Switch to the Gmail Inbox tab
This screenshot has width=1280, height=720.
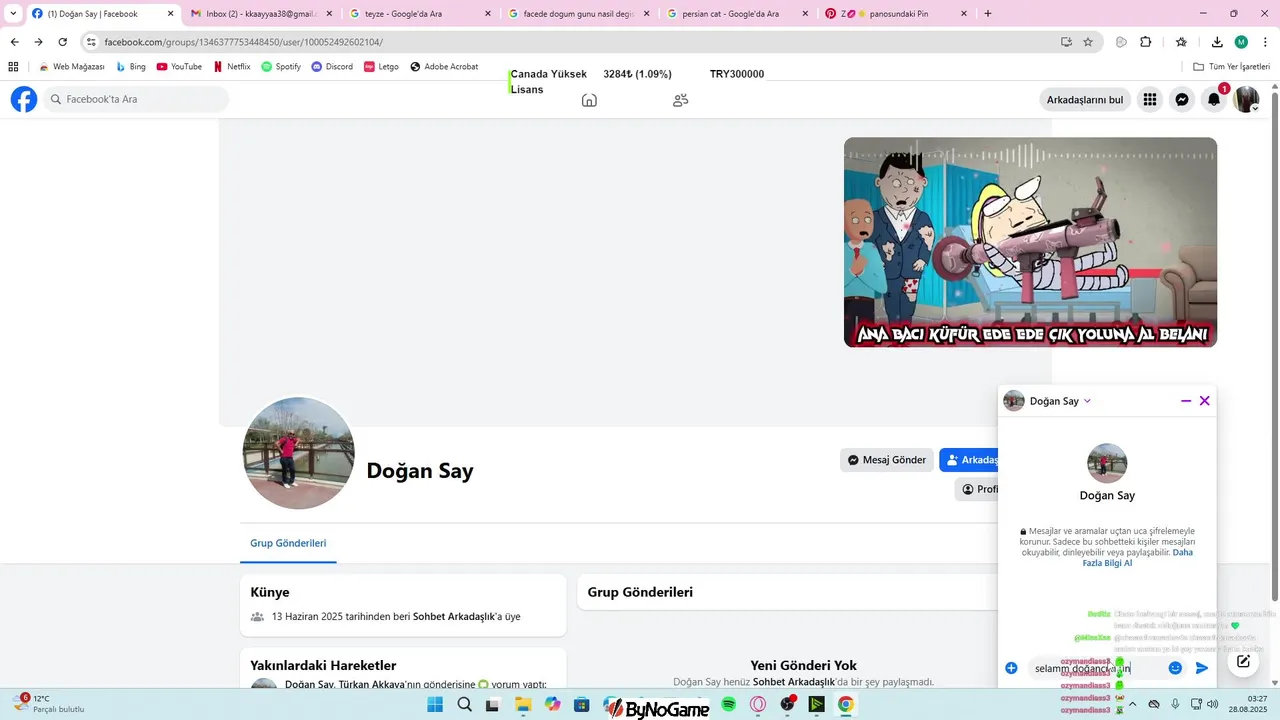[262, 14]
